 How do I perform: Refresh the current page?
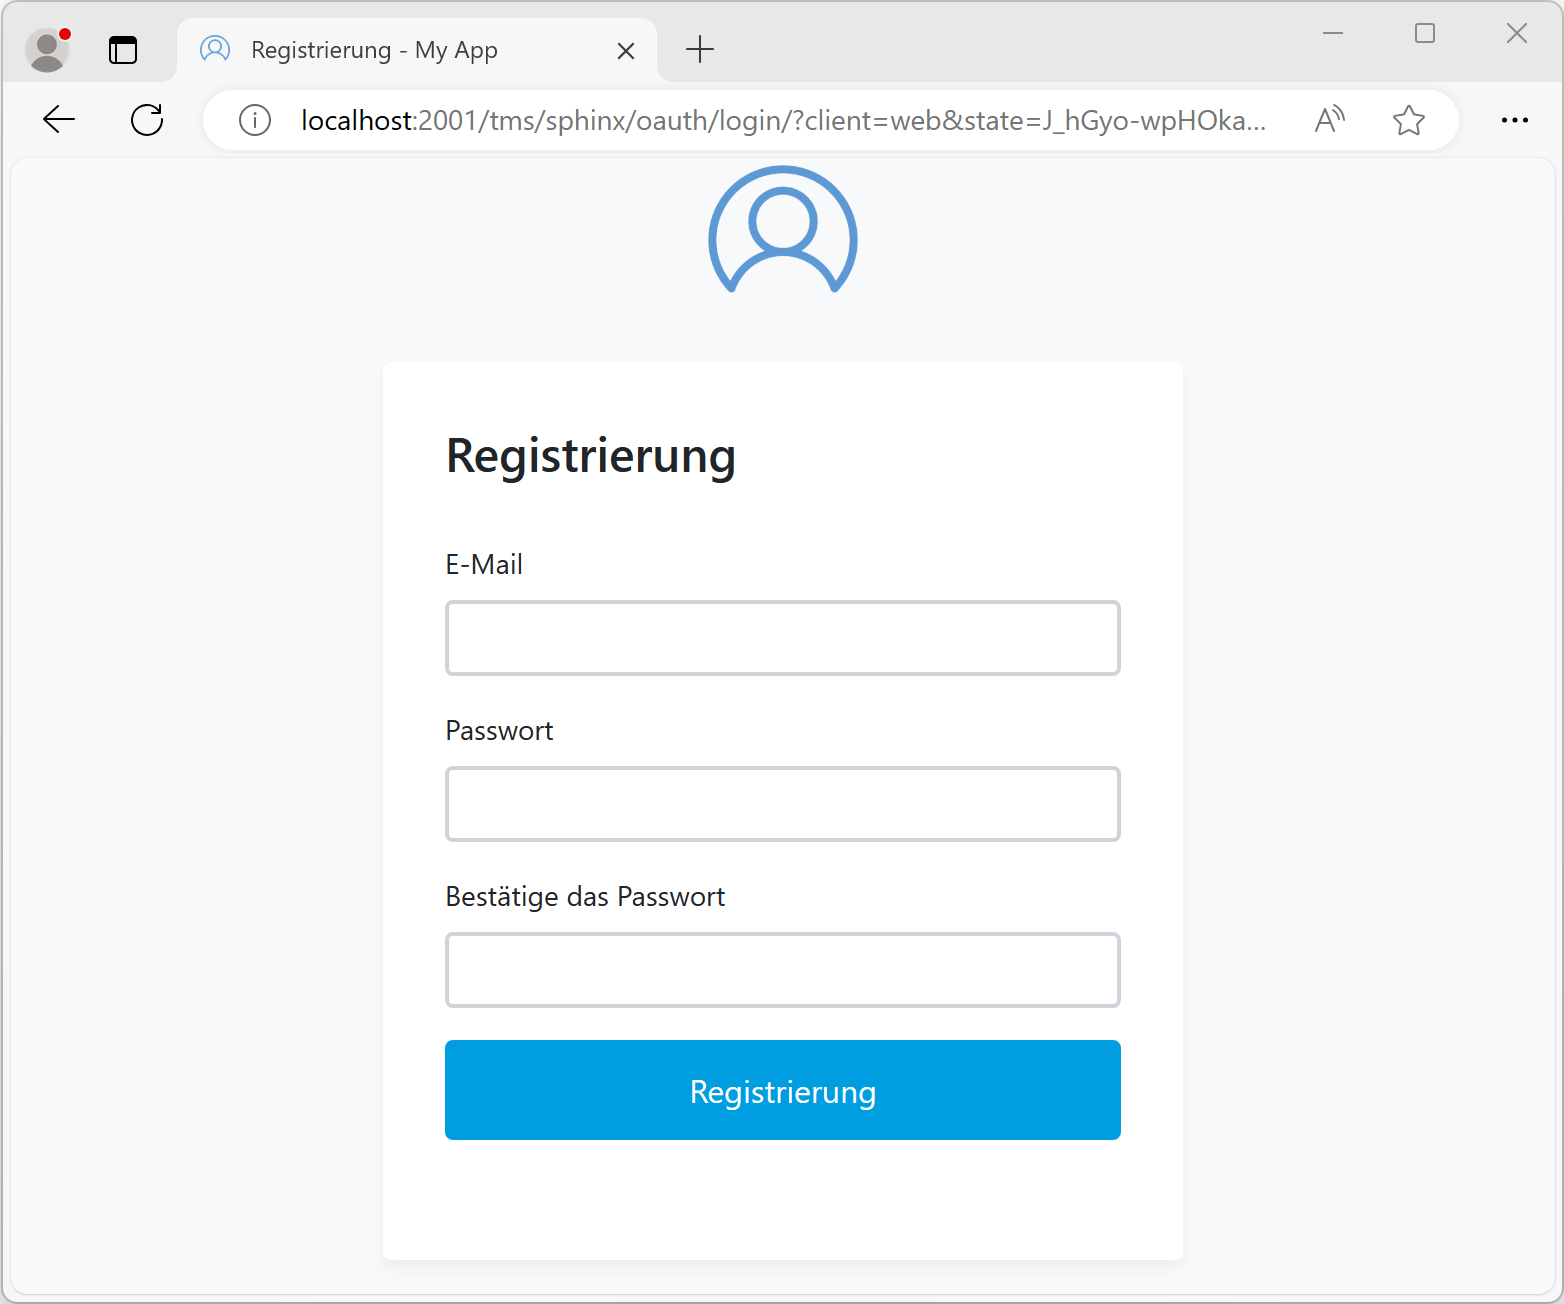coord(146,119)
